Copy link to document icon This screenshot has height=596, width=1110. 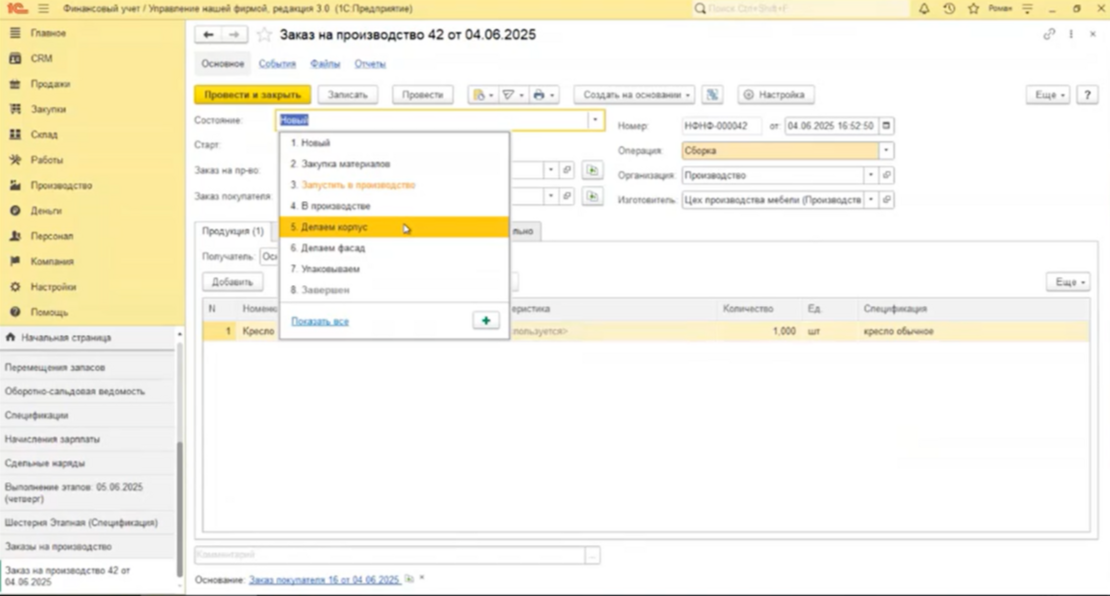1048,34
